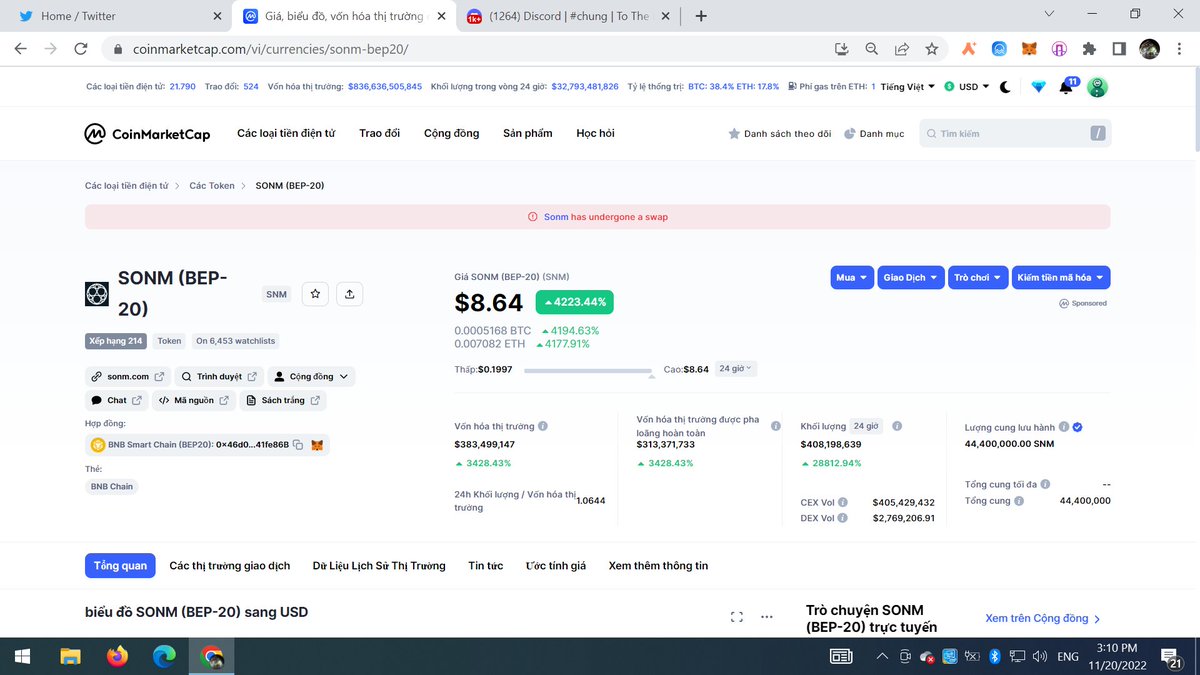
Task: Expand the Giao Dịch dropdown button
Action: [911, 277]
